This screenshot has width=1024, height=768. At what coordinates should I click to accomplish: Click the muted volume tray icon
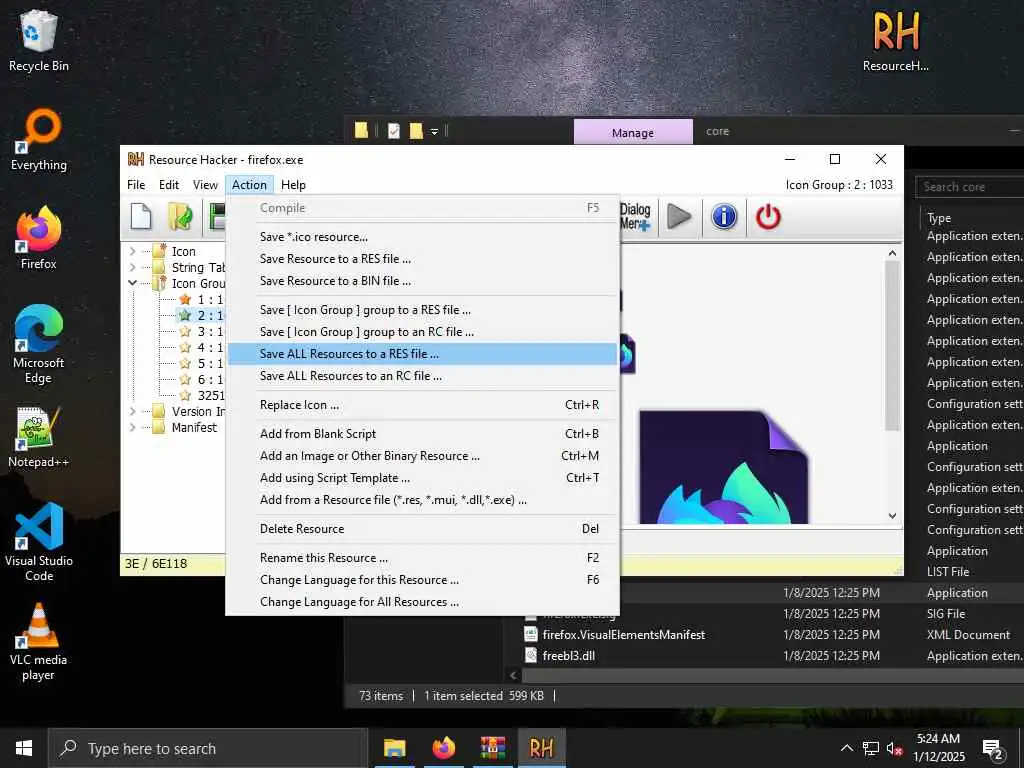point(894,748)
